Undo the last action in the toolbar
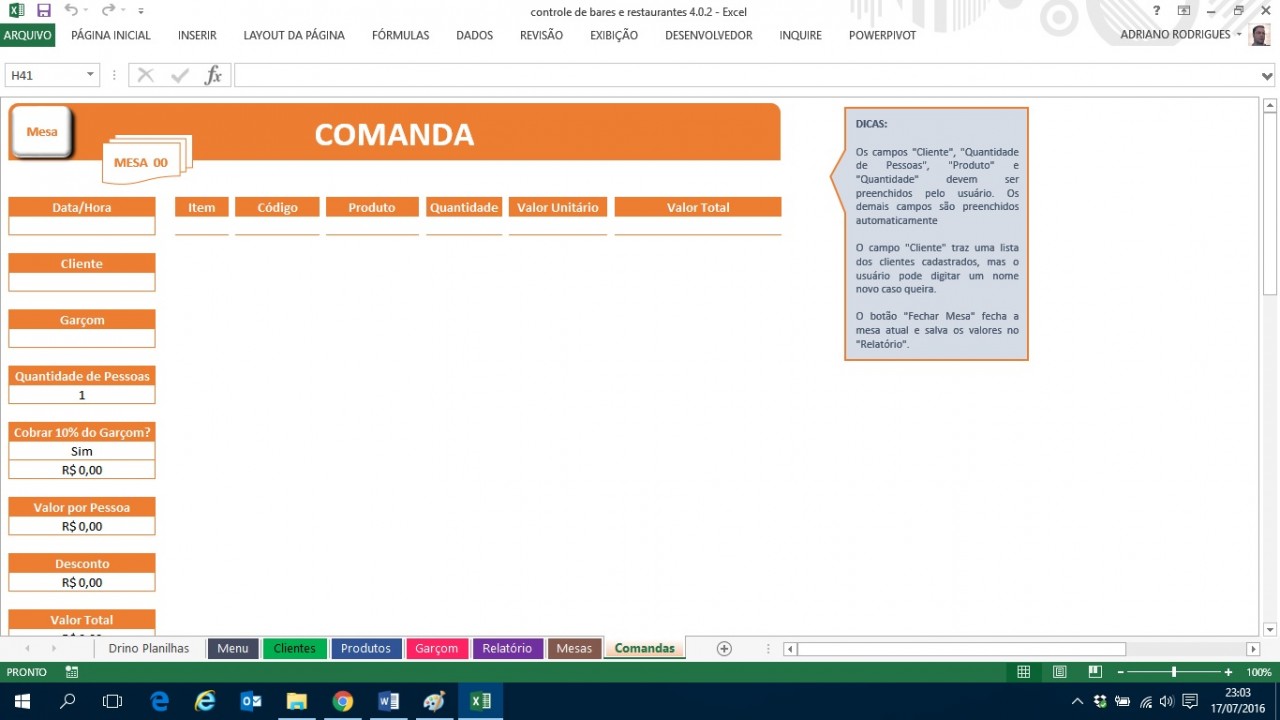 pos(70,11)
